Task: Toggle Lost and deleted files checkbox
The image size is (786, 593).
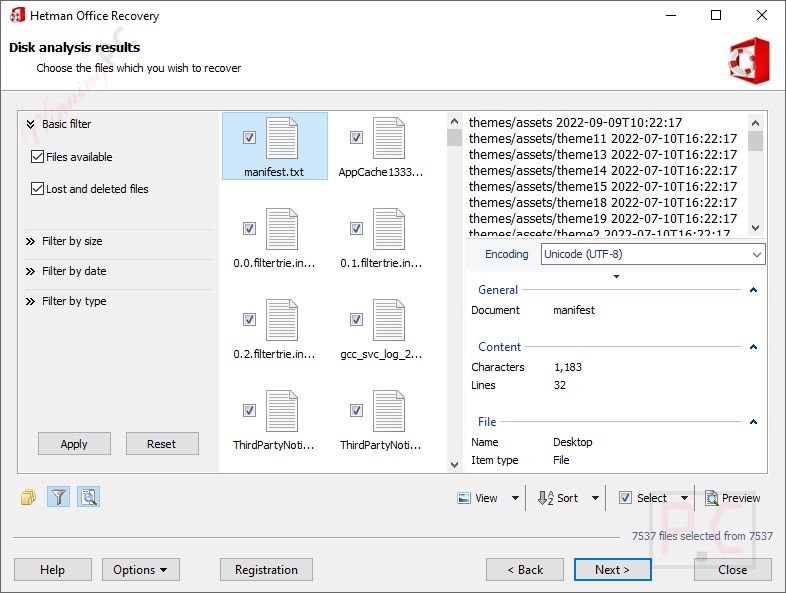Action: click(38, 189)
